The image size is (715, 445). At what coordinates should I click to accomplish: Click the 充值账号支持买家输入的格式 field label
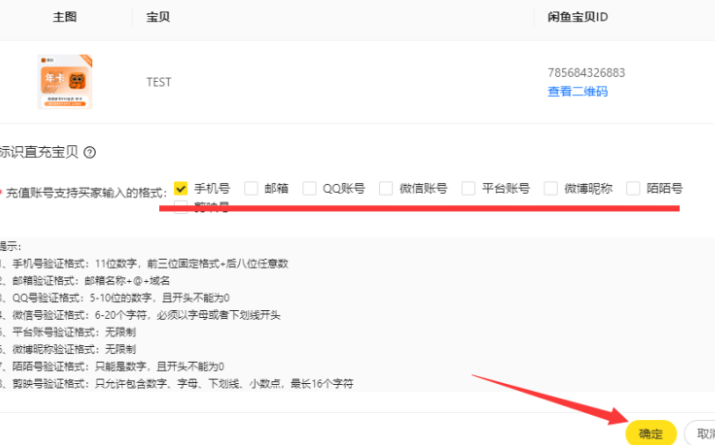(84, 190)
